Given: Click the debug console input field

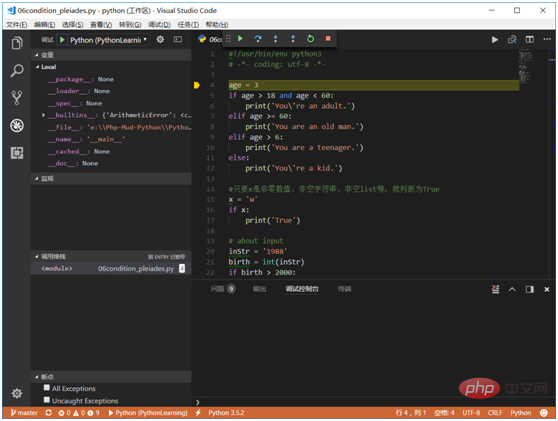Looking at the screenshot, I should (375, 402).
